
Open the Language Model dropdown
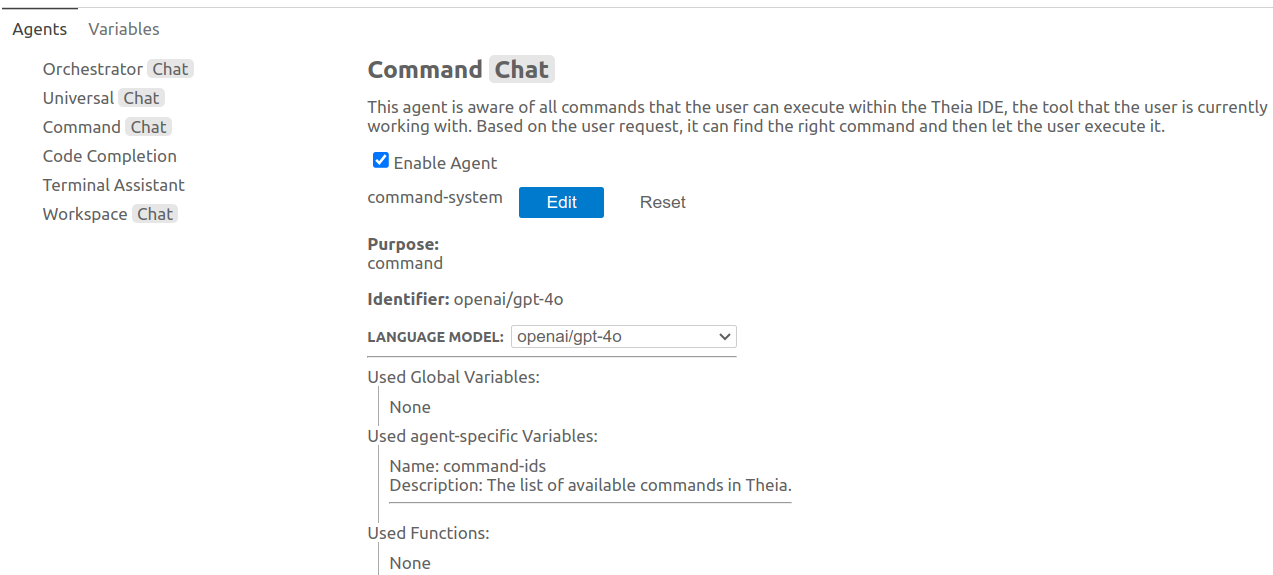pos(624,337)
